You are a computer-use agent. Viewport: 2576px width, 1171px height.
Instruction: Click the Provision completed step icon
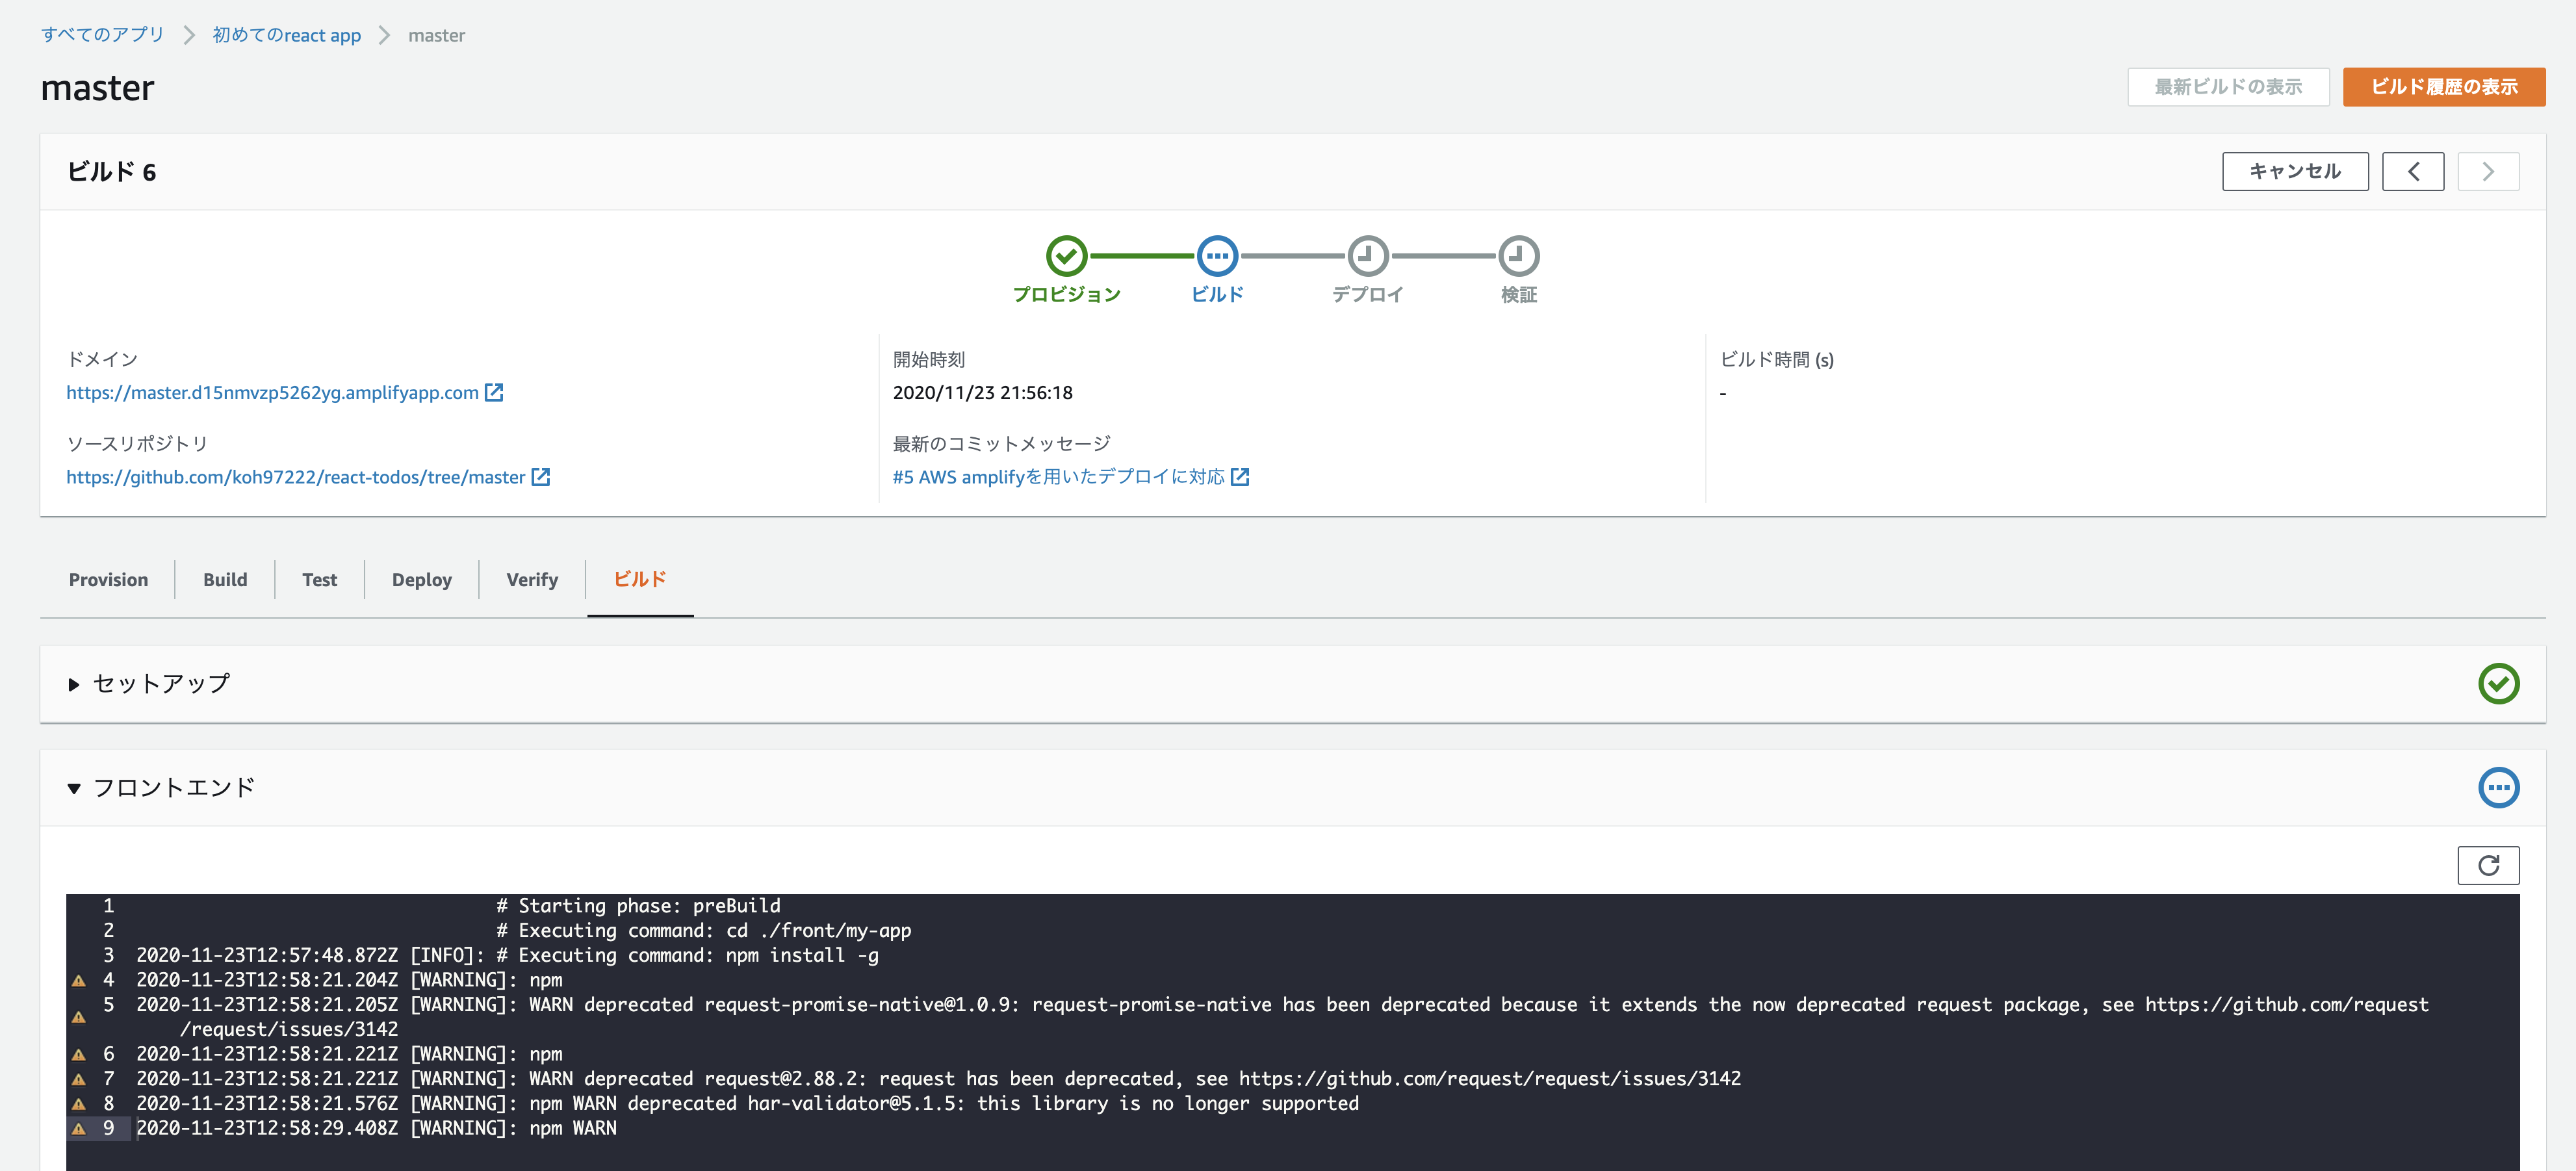[x=1066, y=256]
